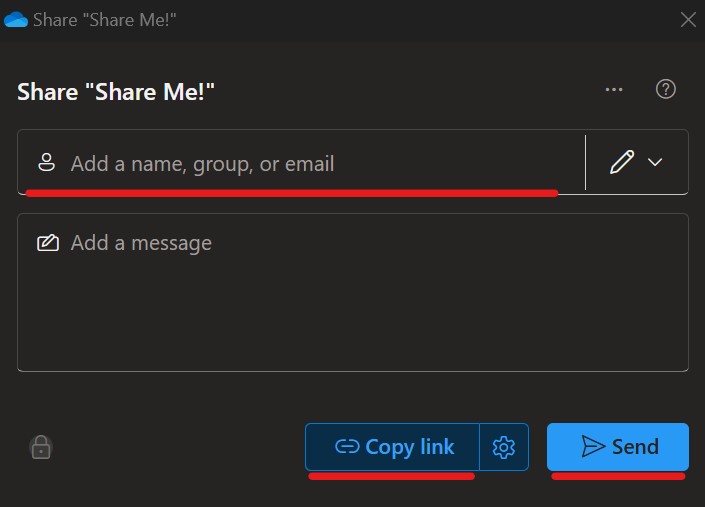Viewport: 705px width, 507px height.
Task: Open link settings gear icon
Action: pos(504,447)
